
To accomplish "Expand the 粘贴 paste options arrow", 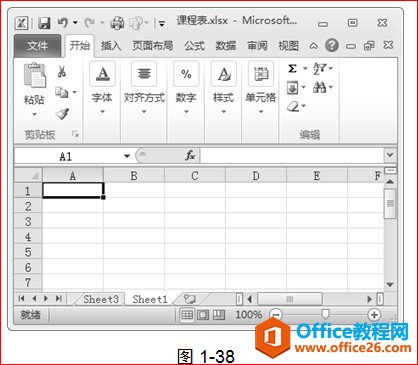I will pos(34,114).
